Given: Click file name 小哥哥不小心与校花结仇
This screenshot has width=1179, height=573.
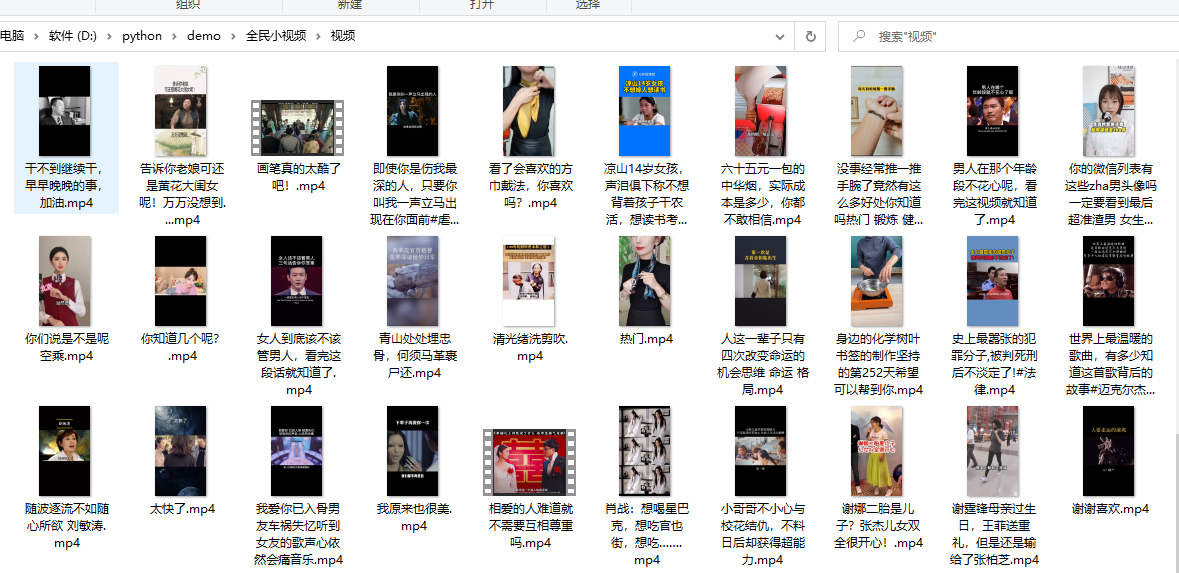Looking at the screenshot, I should coord(762,534).
